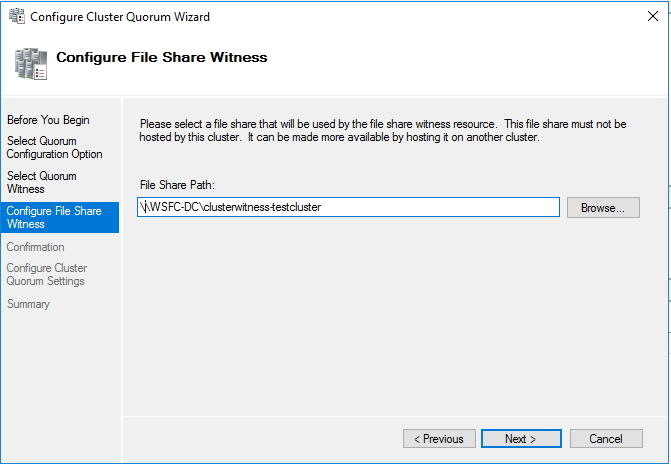This screenshot has height=465, width=671.
Task: Choose the Configure Cluster Quorum Settings step
Action: click(x=46, y=274)
